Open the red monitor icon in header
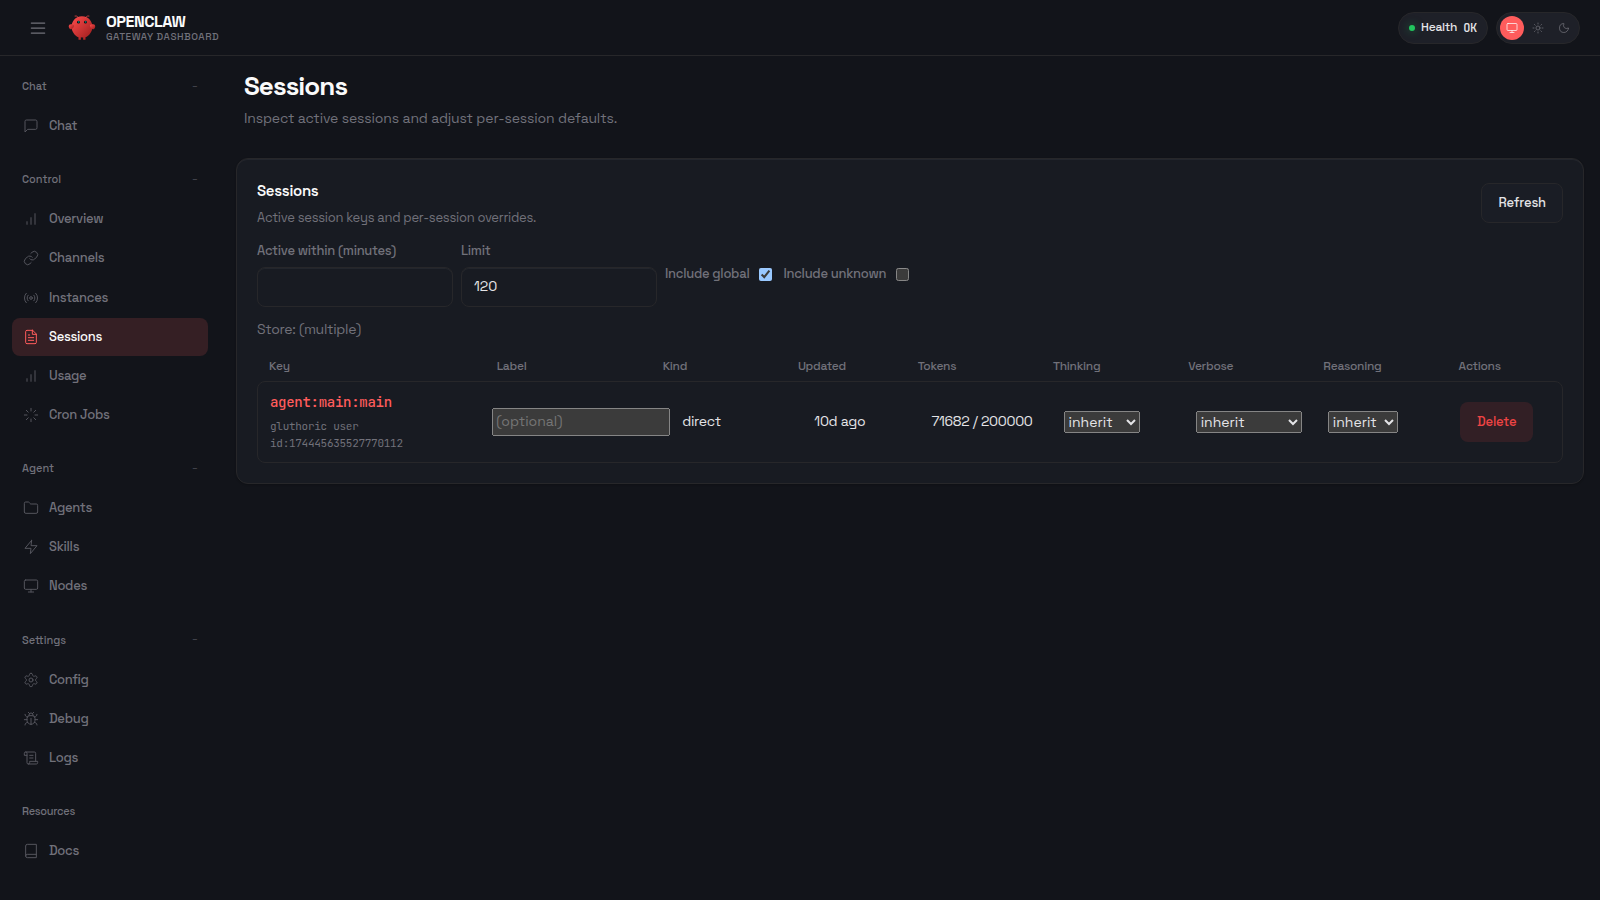 (1511, 27)
